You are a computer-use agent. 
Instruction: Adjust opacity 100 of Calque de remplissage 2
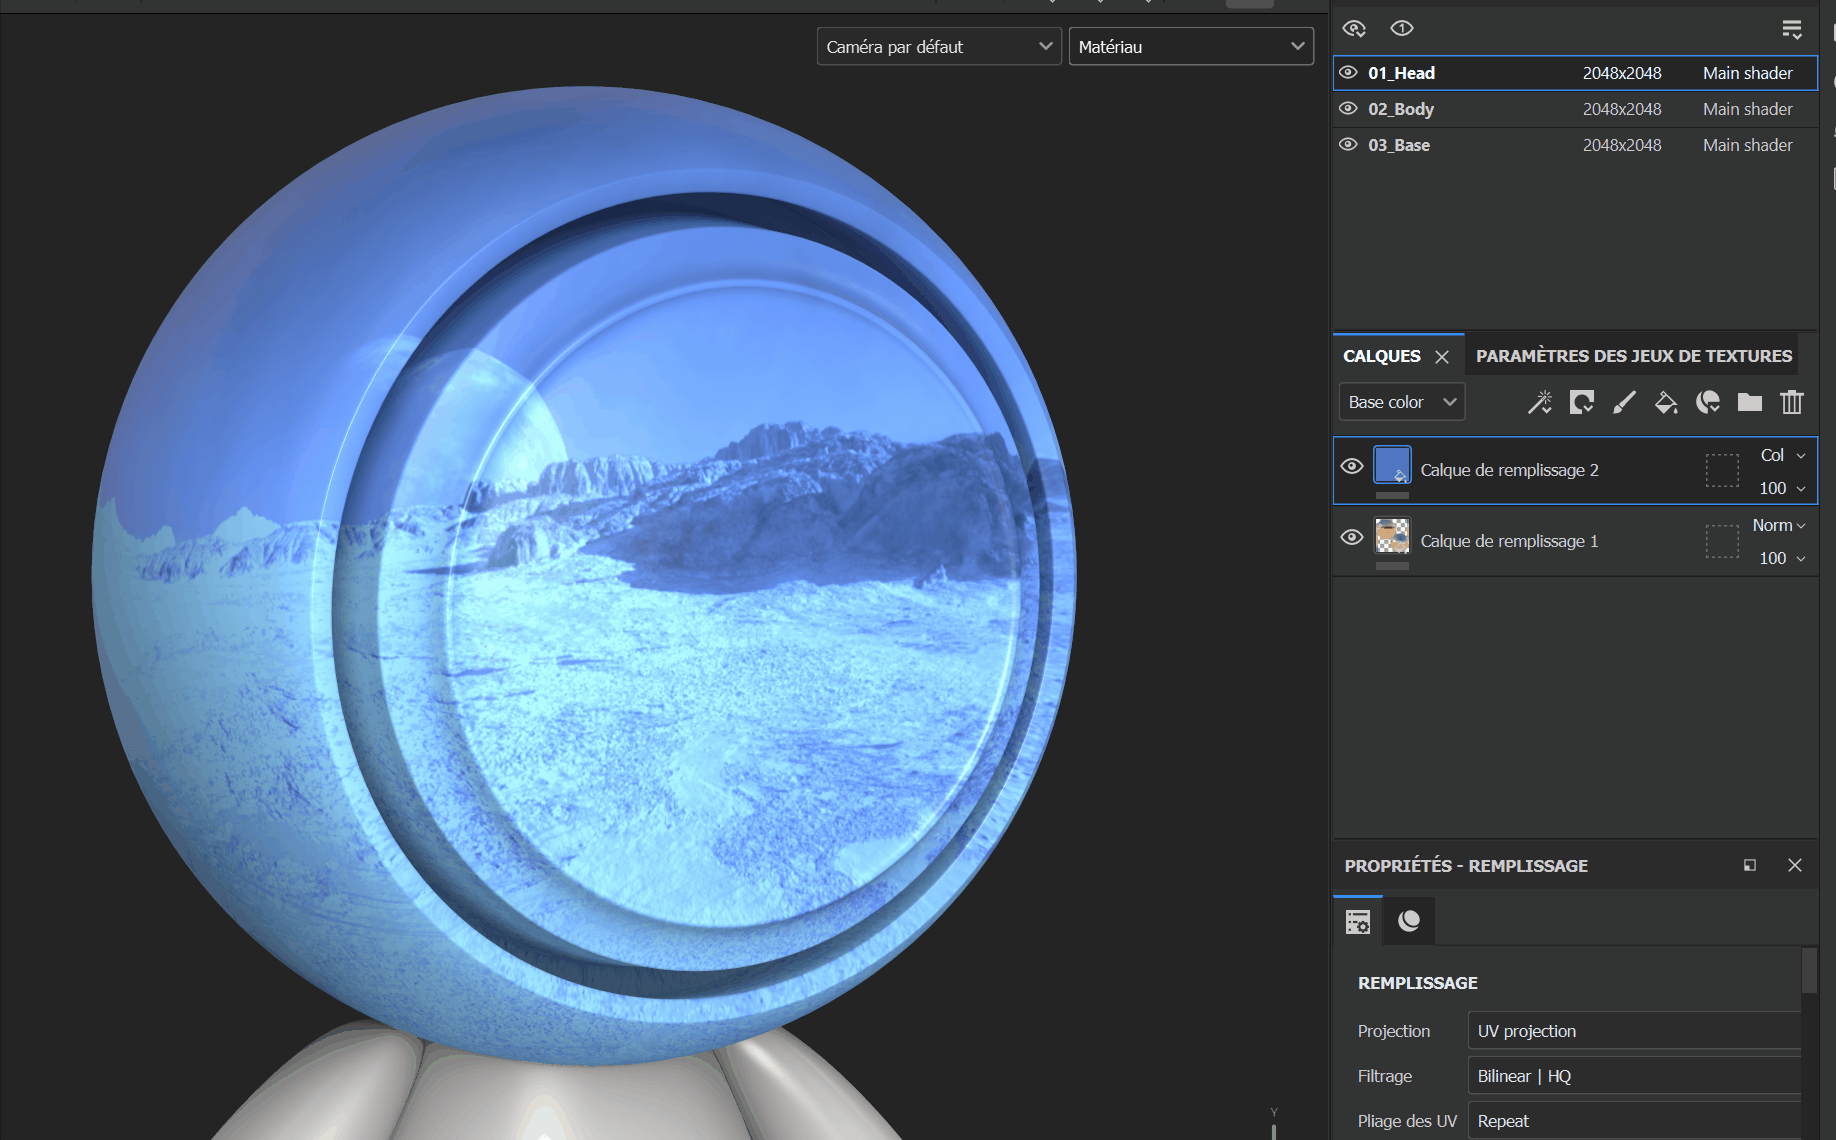(1782, 488)
